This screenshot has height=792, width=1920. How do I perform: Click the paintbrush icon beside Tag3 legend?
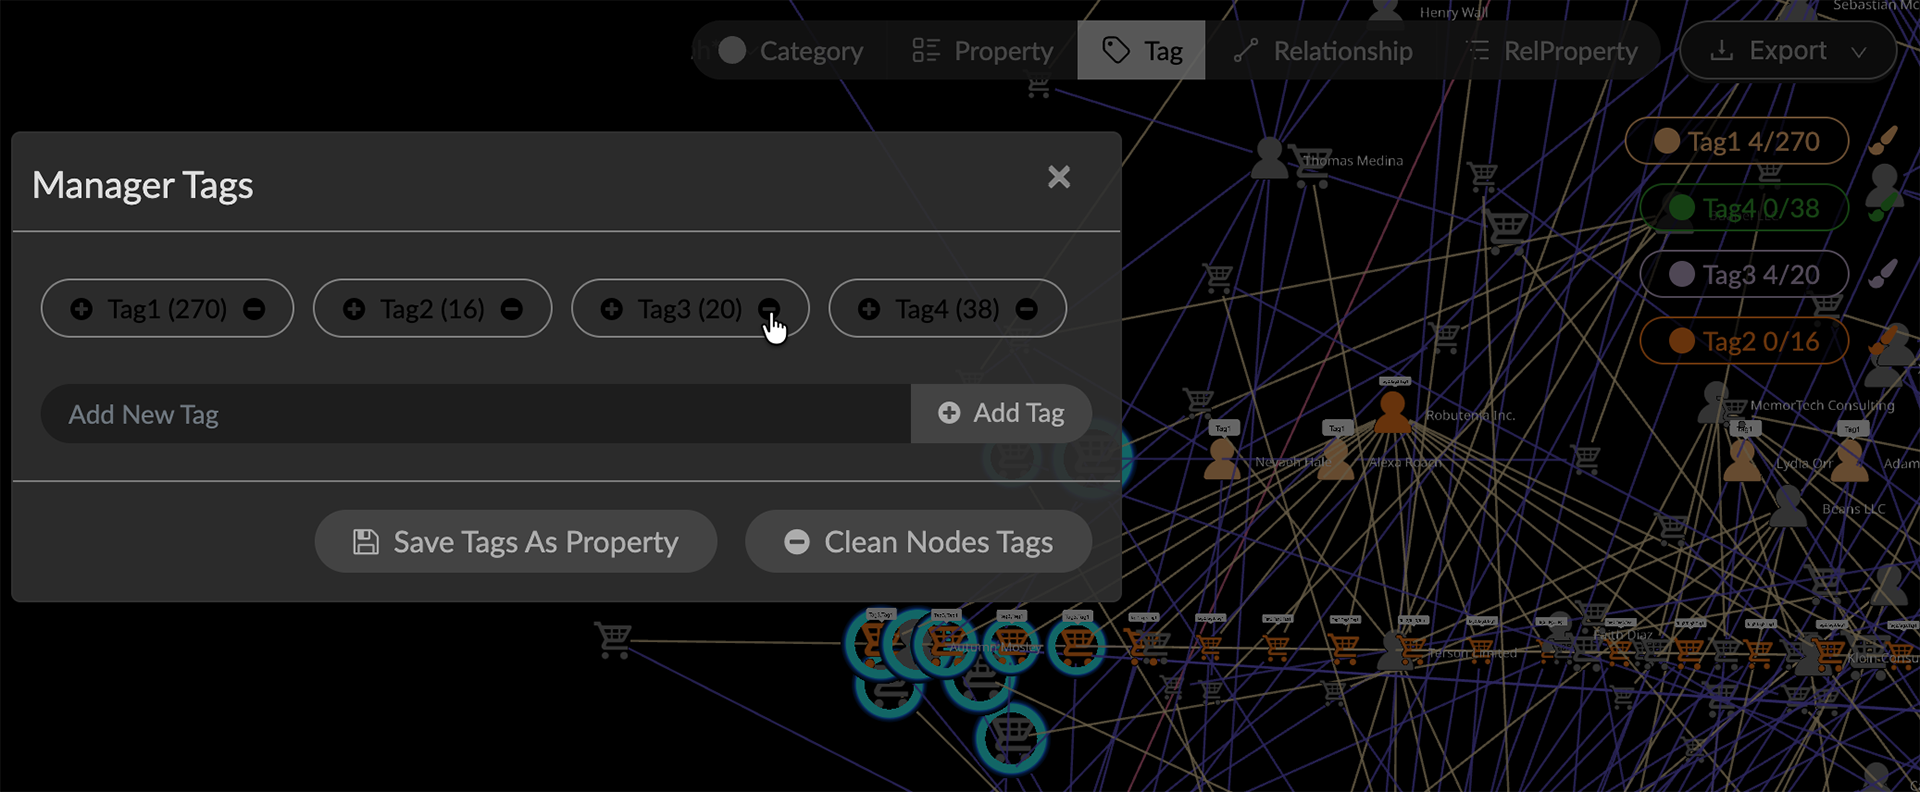[1883, 274]
